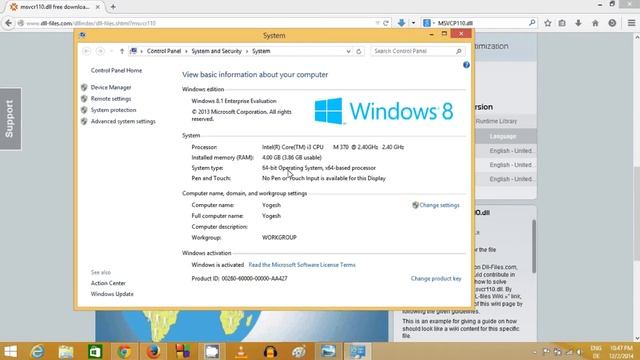
Task: Open Firefox downloads panel
Action: (x=578, y=23)
